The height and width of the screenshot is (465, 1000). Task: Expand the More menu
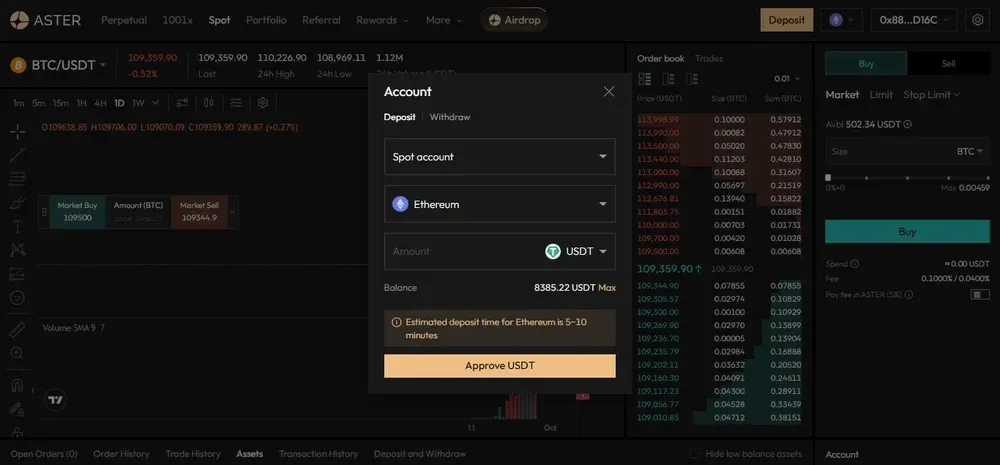(x=444, y=20)
